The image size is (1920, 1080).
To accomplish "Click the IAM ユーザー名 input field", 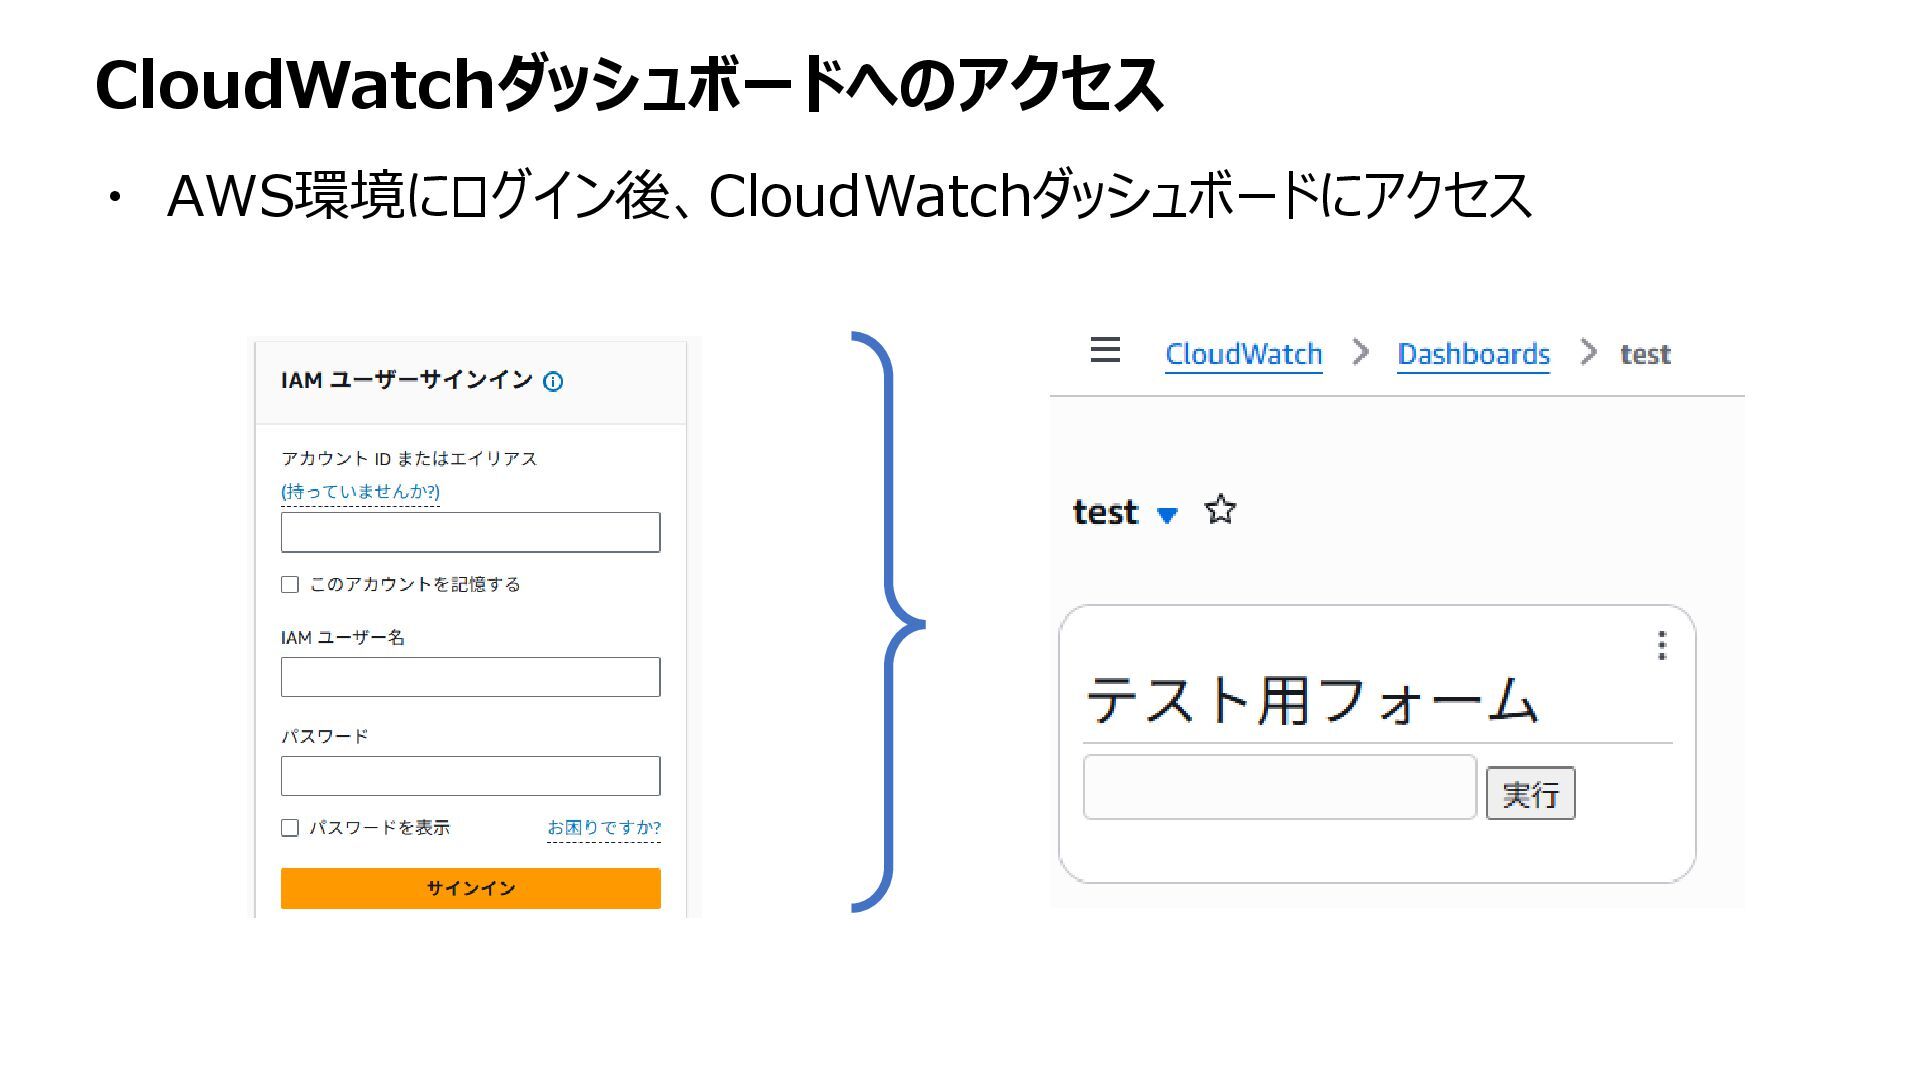I will tap(470, 677).
